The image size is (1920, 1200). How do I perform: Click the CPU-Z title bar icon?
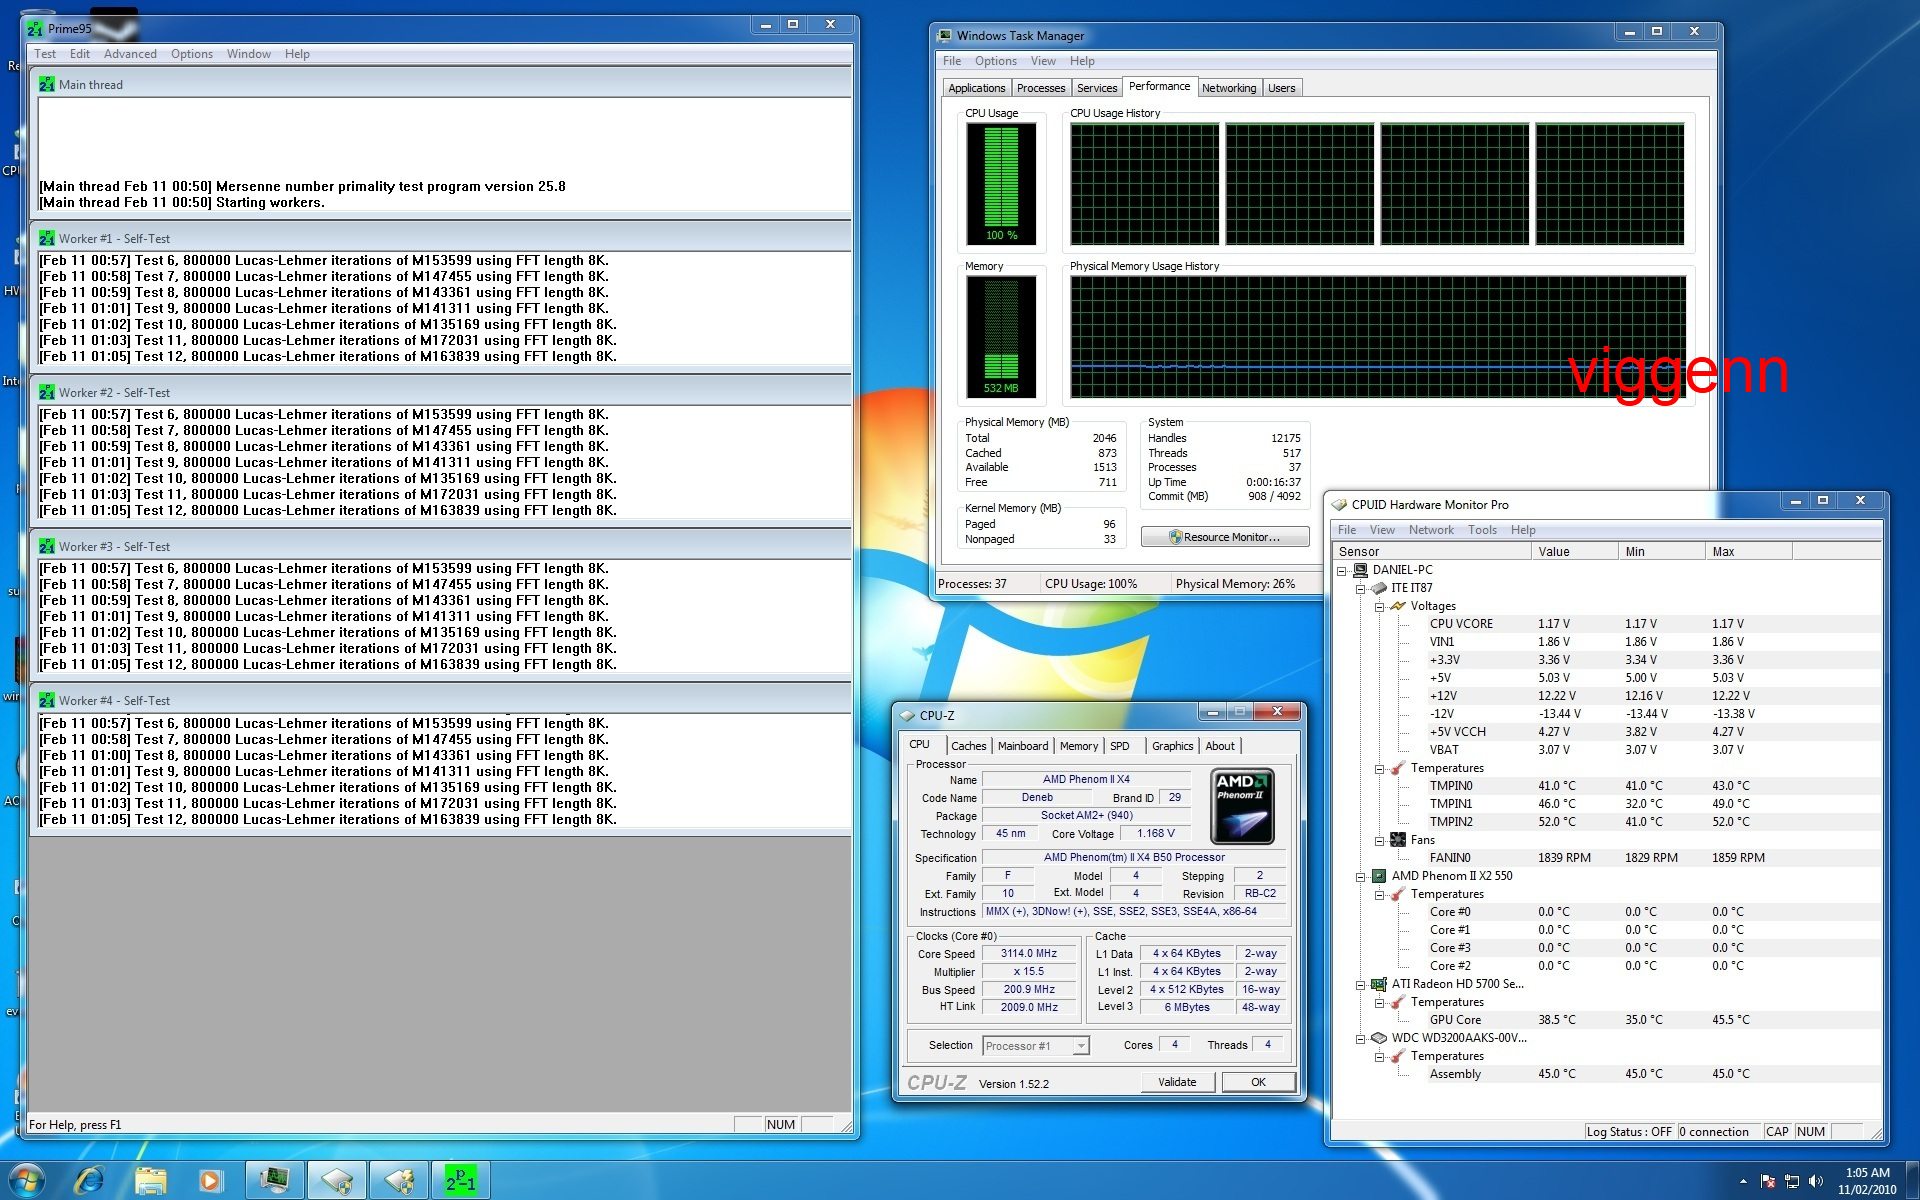(x=907, y=715)
